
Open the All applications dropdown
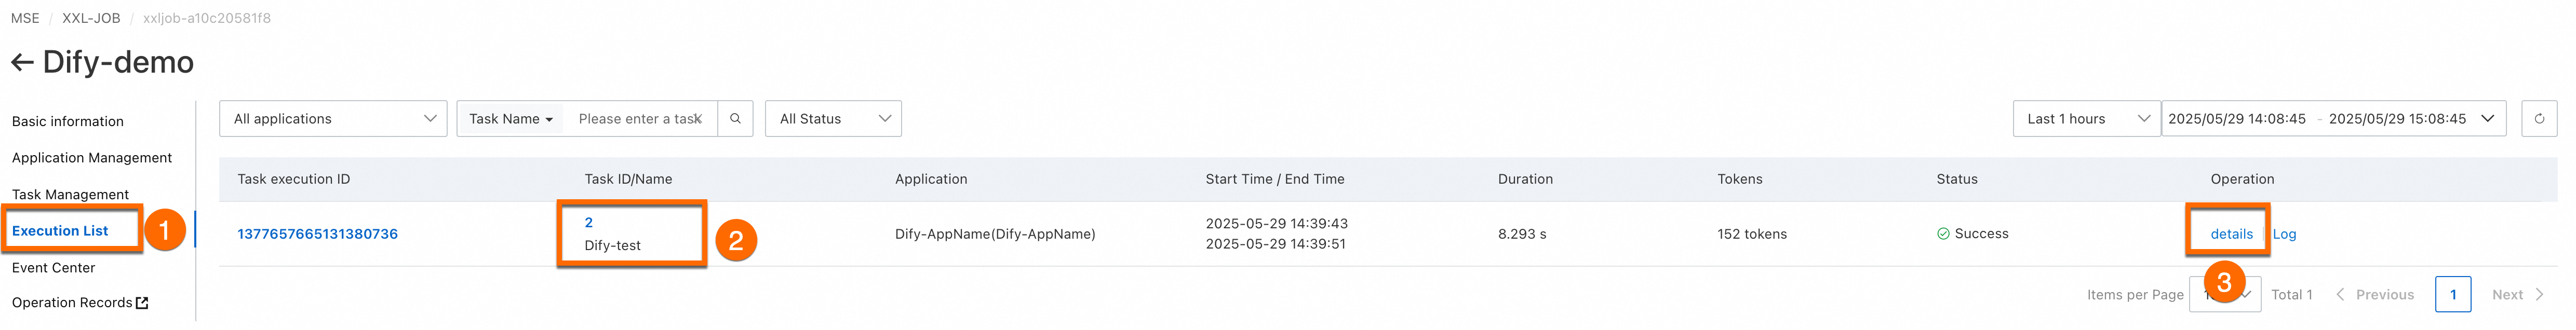click(x=333, y=119)
